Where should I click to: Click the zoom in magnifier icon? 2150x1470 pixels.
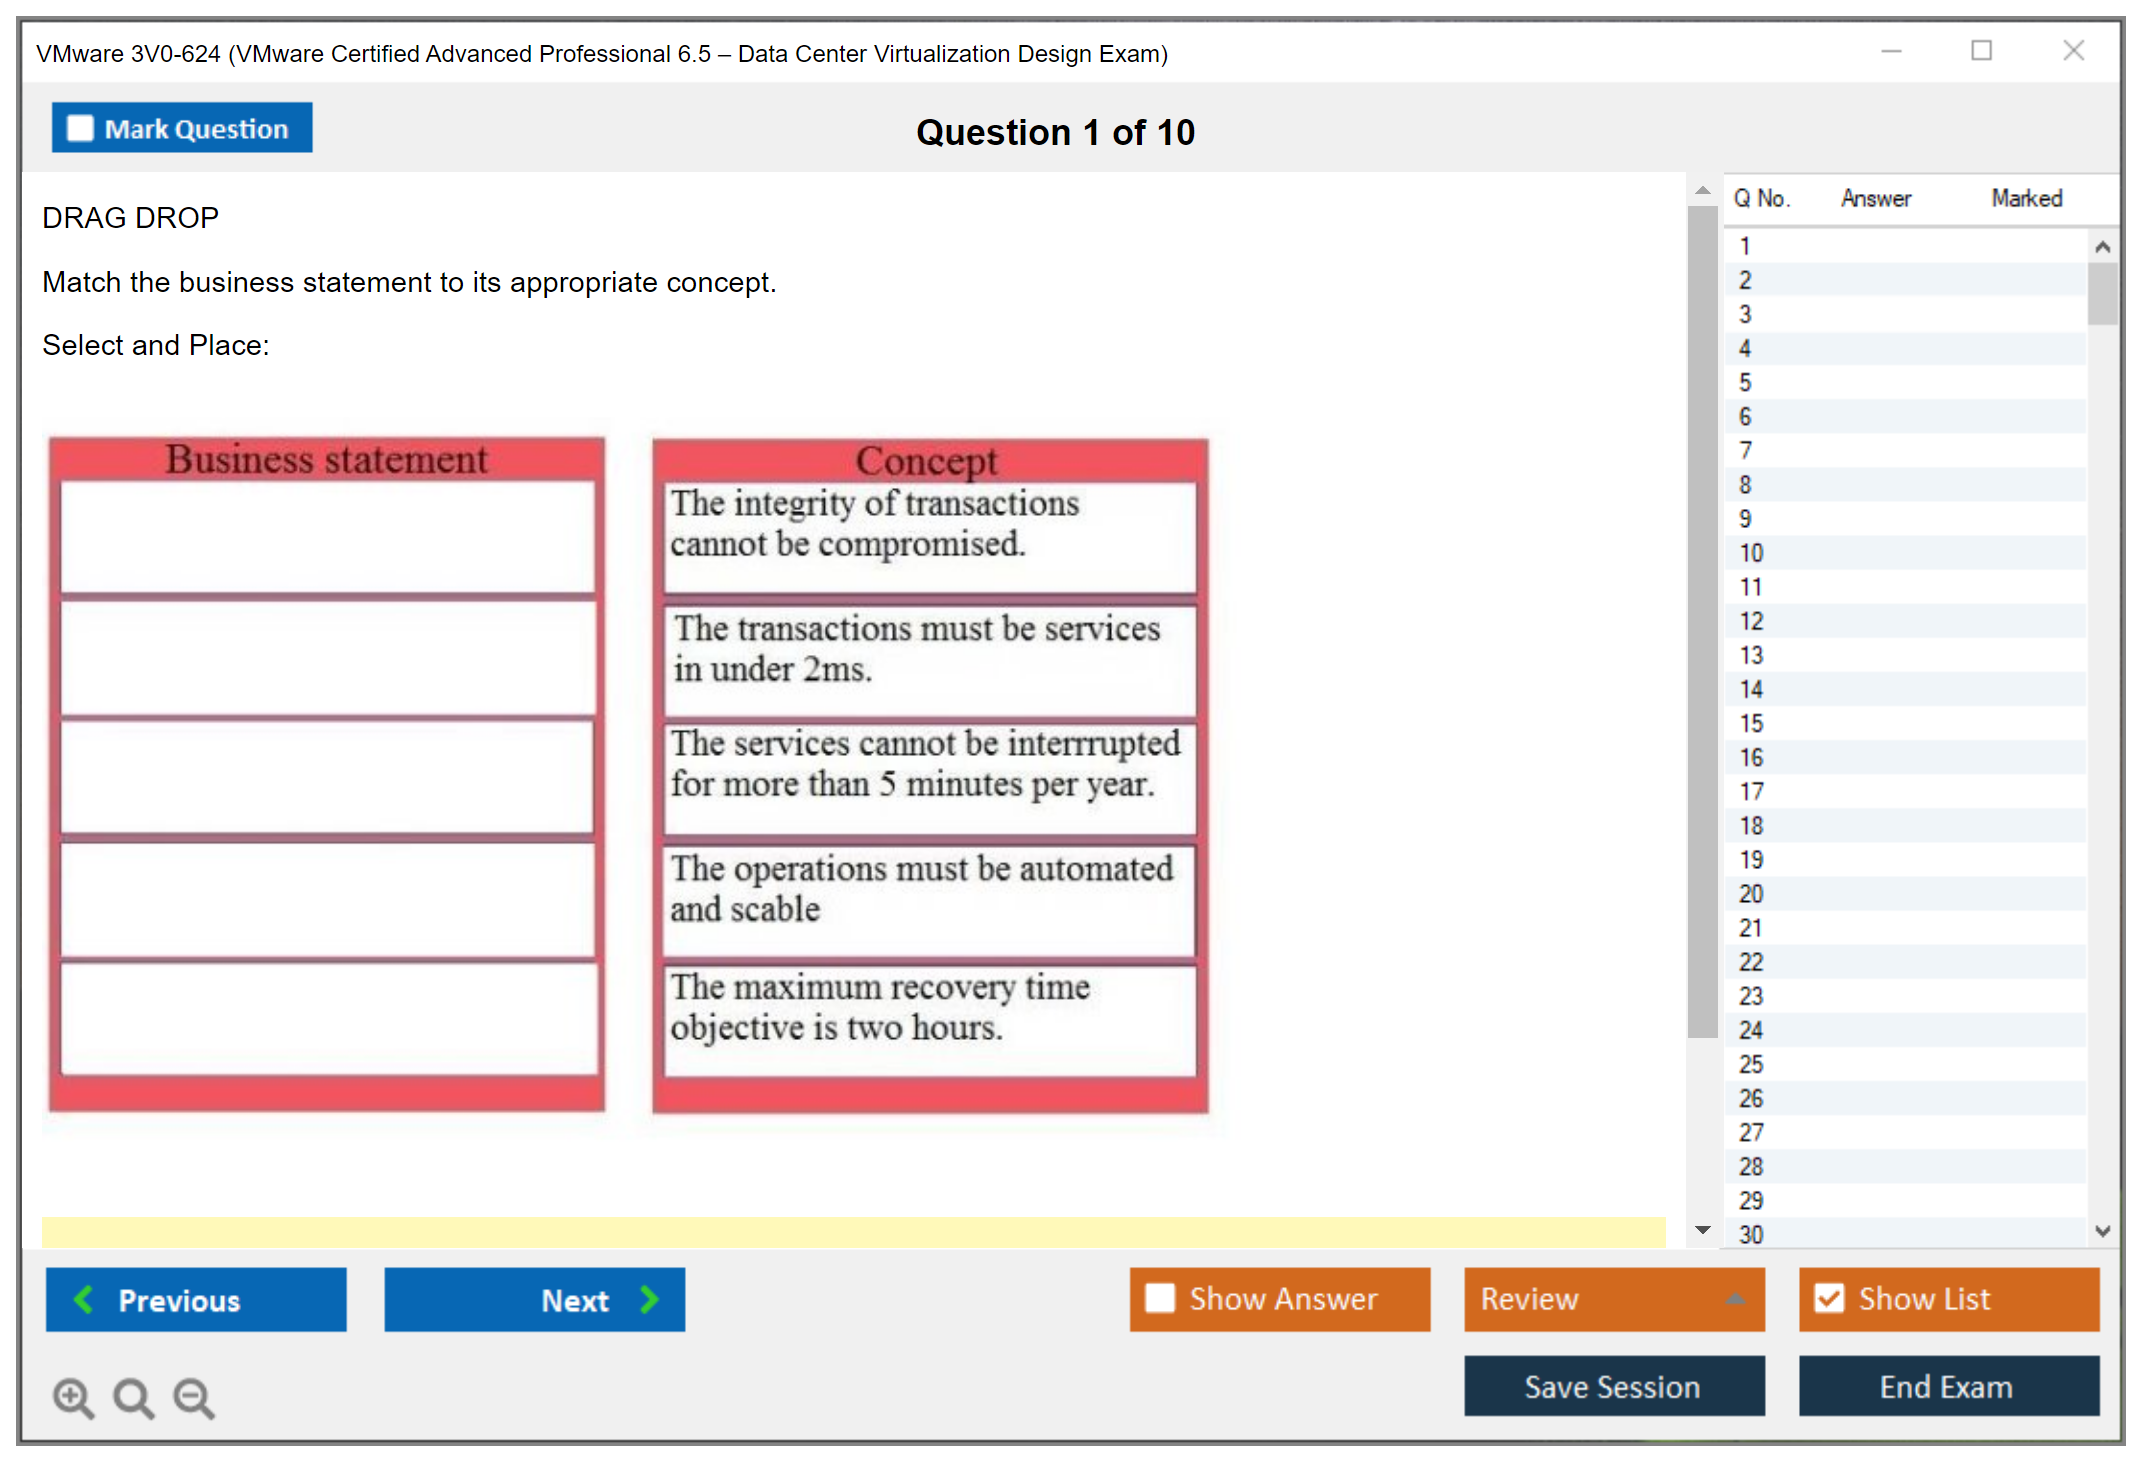pyautogui.click(x=73, y=1397)
